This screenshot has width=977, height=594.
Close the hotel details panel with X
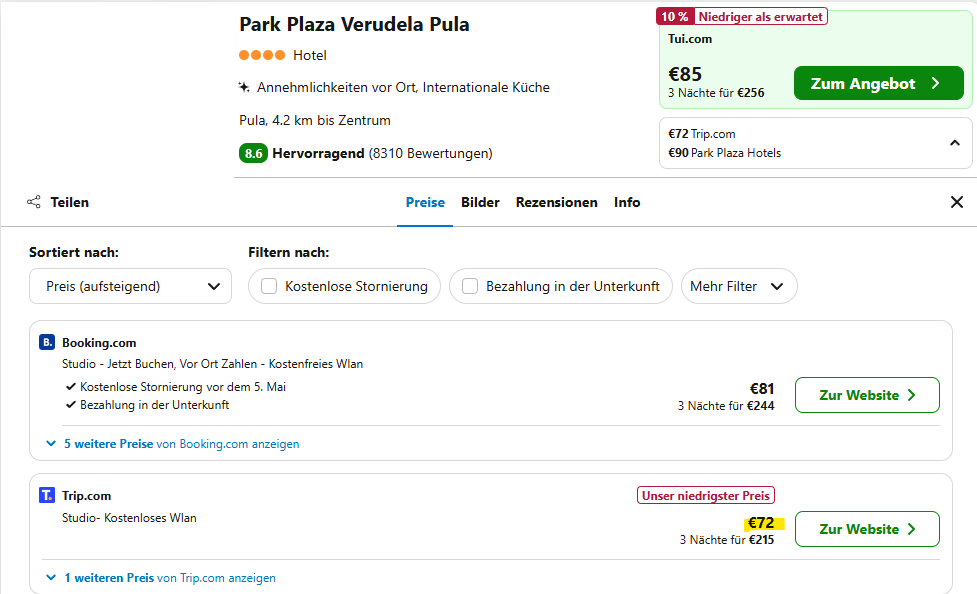[x=956, y=202]
